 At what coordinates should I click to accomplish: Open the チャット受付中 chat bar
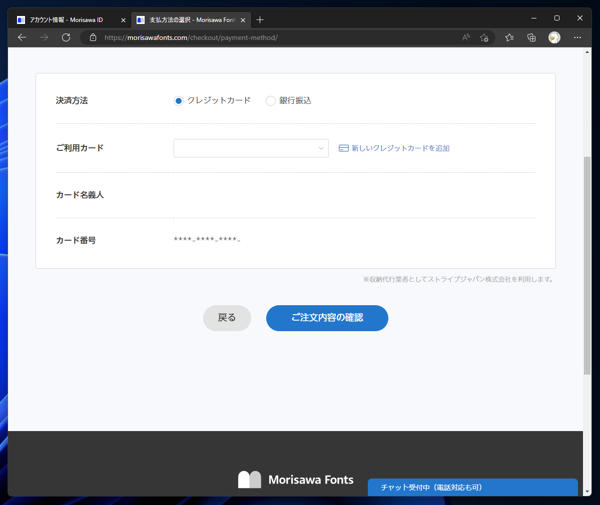[473, 487]
